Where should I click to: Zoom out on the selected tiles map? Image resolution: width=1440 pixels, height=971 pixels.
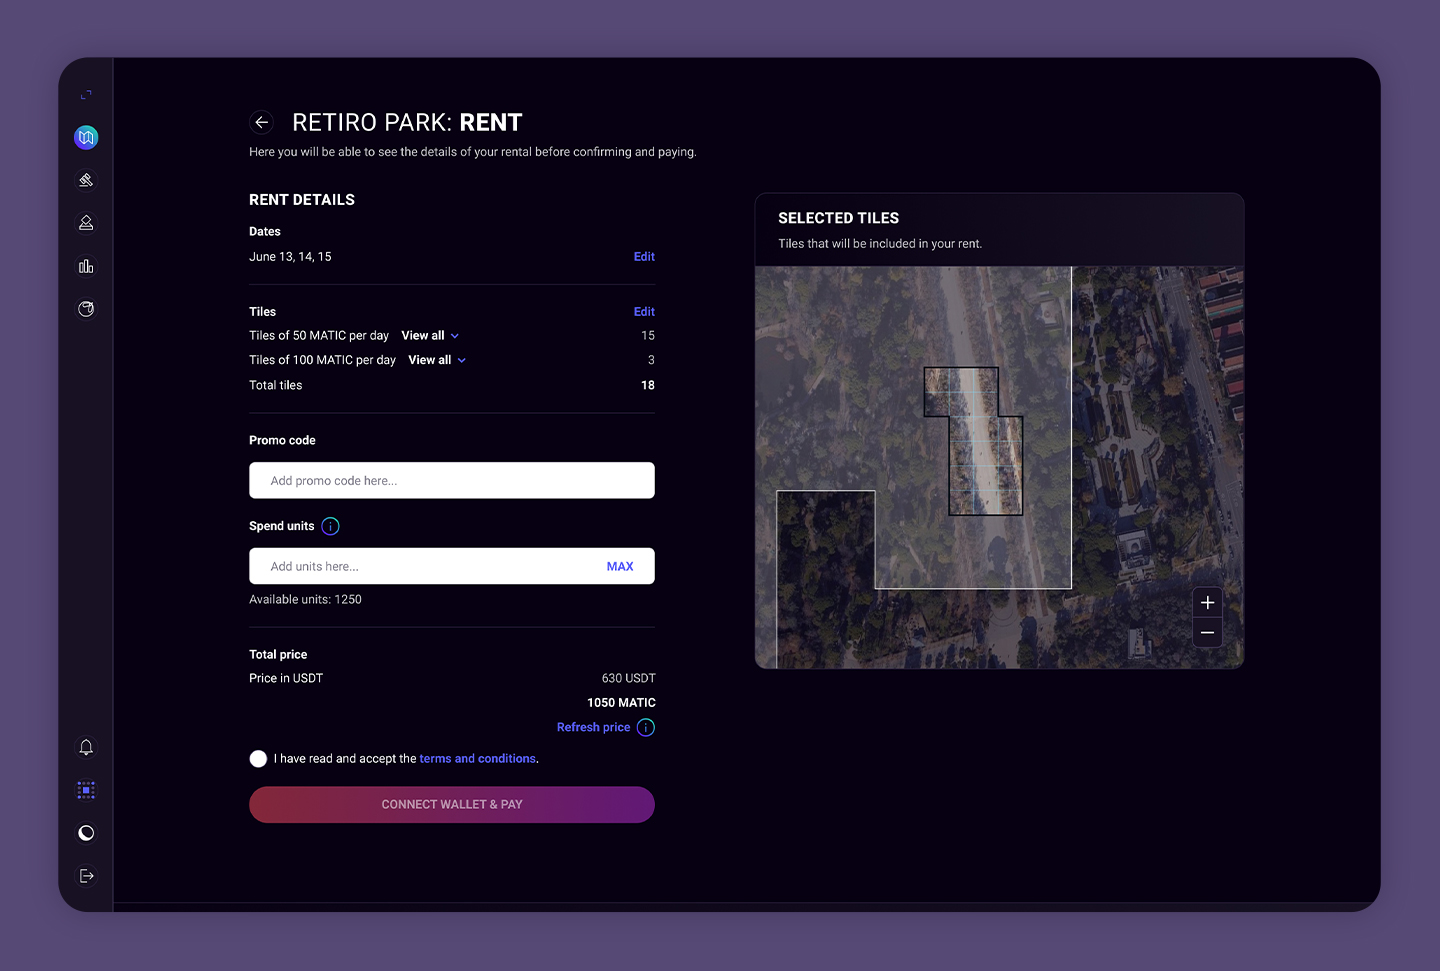point(1207,633)
